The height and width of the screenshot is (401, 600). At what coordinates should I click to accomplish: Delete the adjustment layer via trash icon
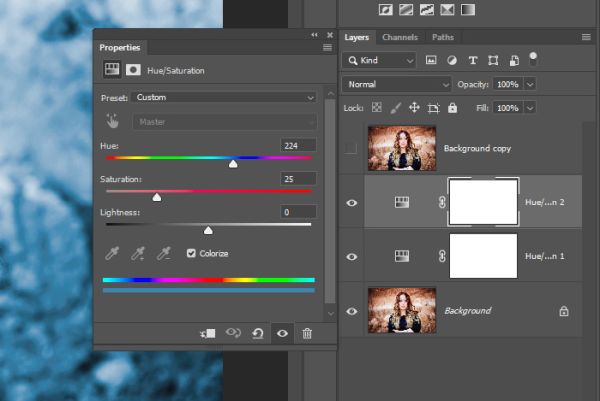pyautogui.click(x=307, y=333)
